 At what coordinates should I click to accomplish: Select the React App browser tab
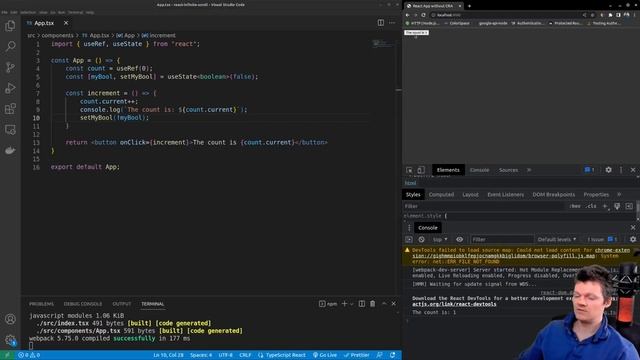[x=433, y=6]
